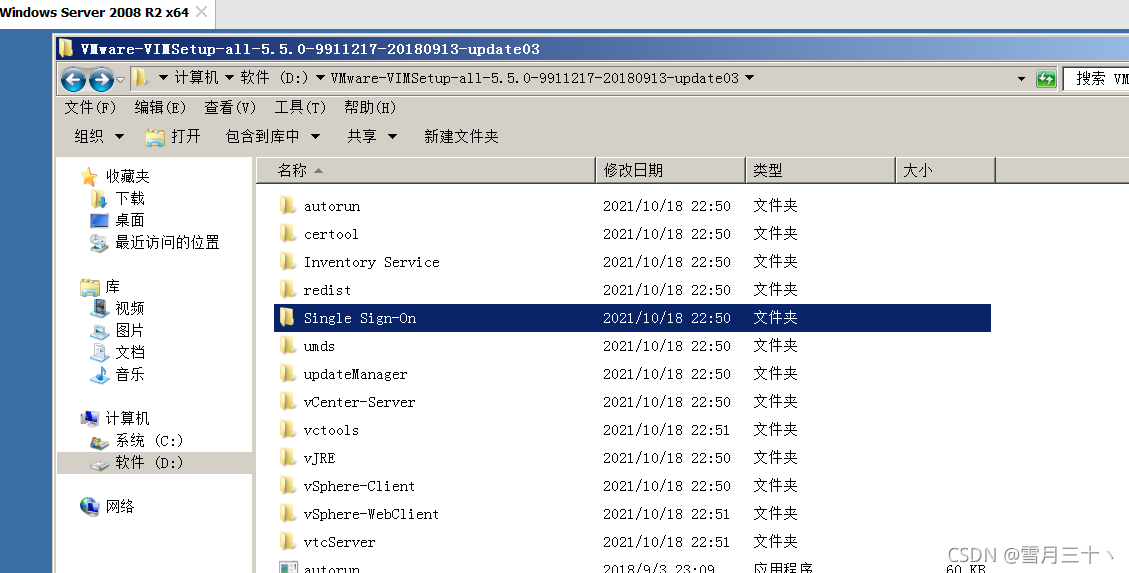Viewport: 1129px width, 573px height.
Task: Sort by the 名称 column header
Action: [426, 171]
